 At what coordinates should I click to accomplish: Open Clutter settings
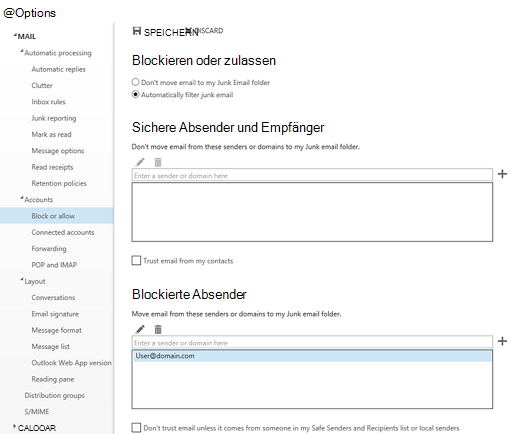[x=42, y=86]
